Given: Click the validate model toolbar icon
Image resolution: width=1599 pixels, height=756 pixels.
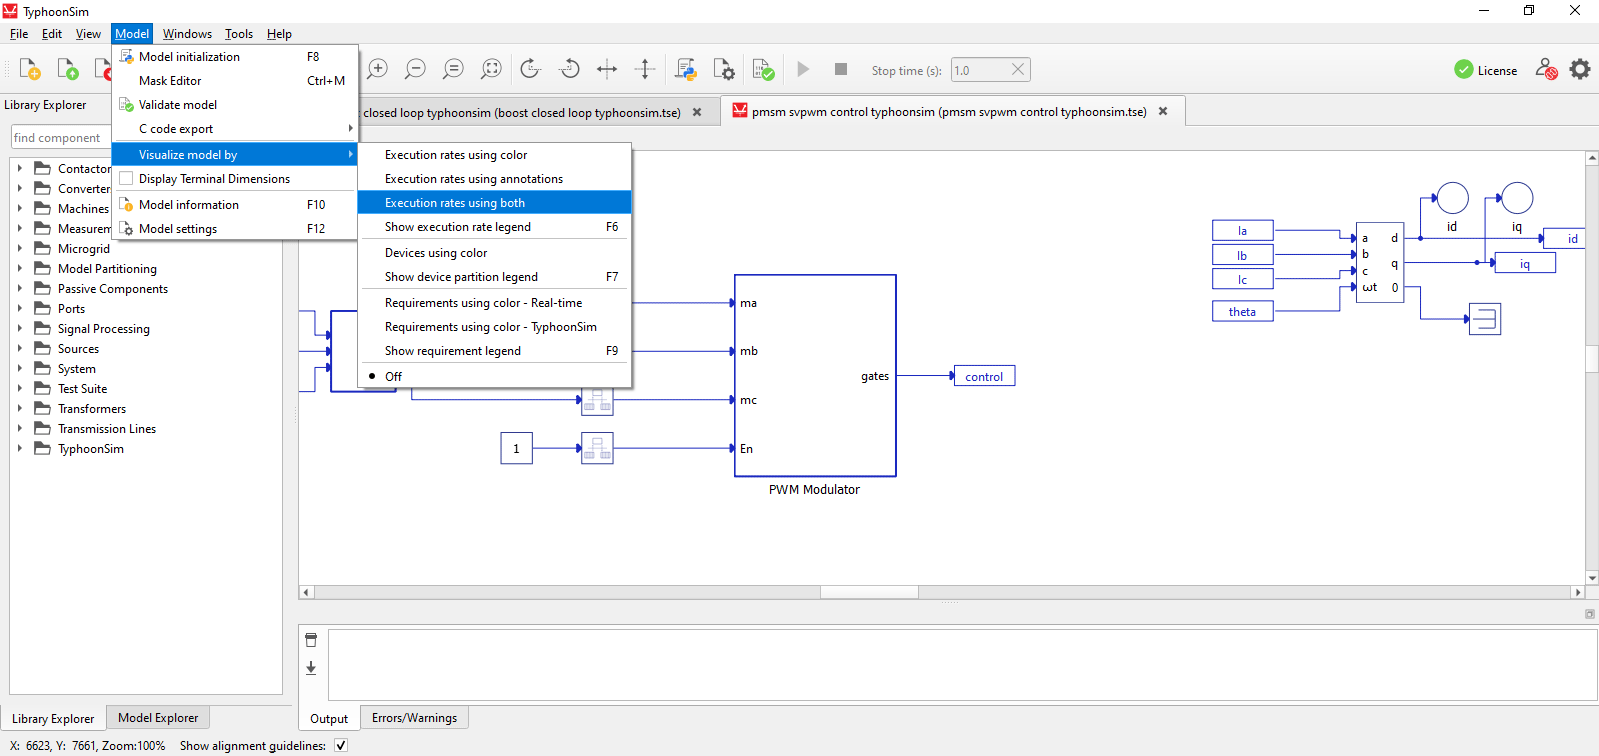Looking at the screenshot, I should tap(763, 69).
